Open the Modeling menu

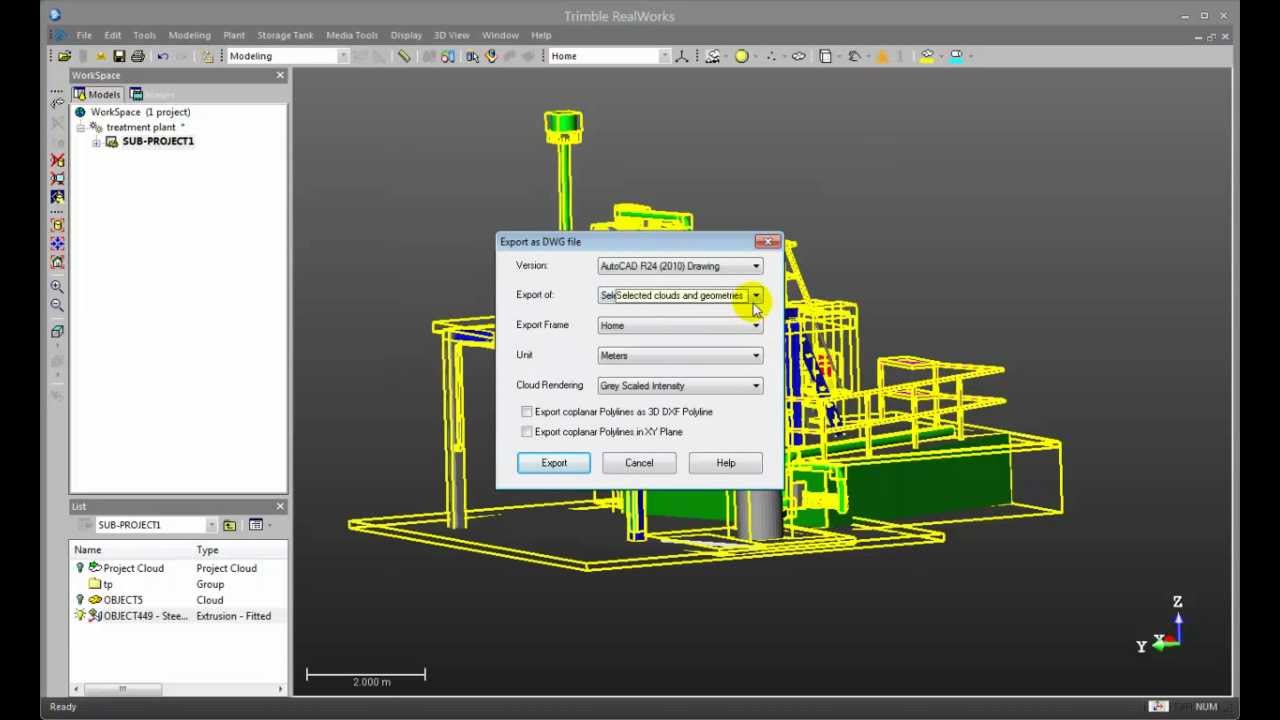(190, 35)
